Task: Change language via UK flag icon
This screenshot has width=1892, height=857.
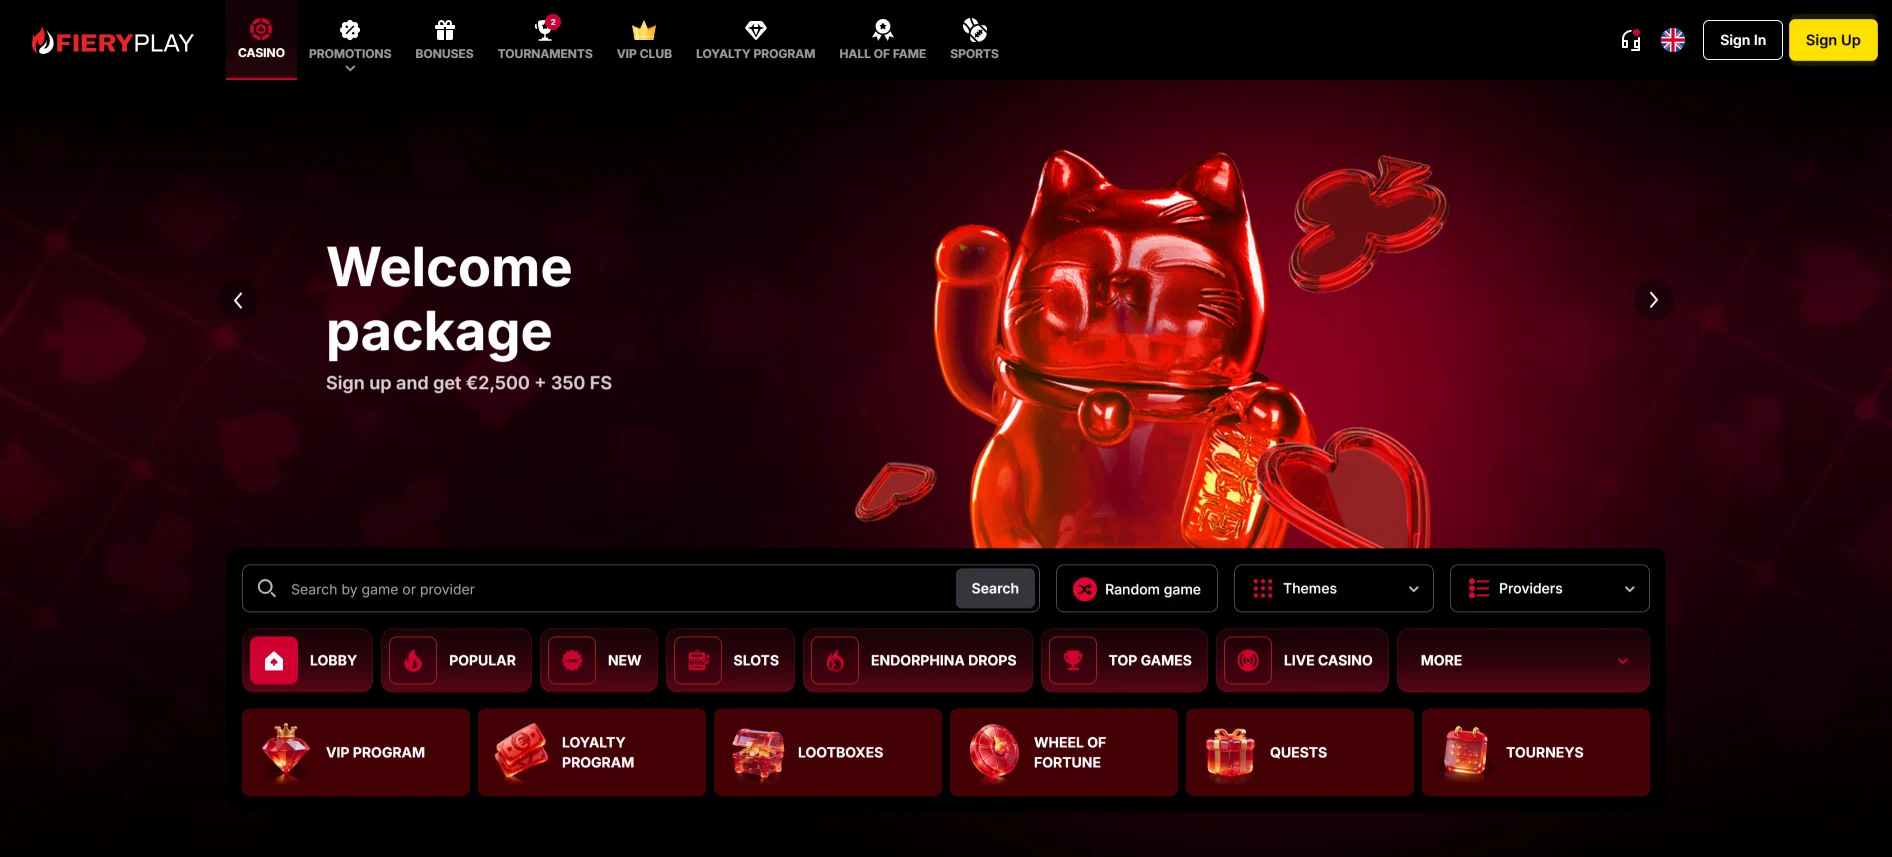Action: coord(1673,40)
